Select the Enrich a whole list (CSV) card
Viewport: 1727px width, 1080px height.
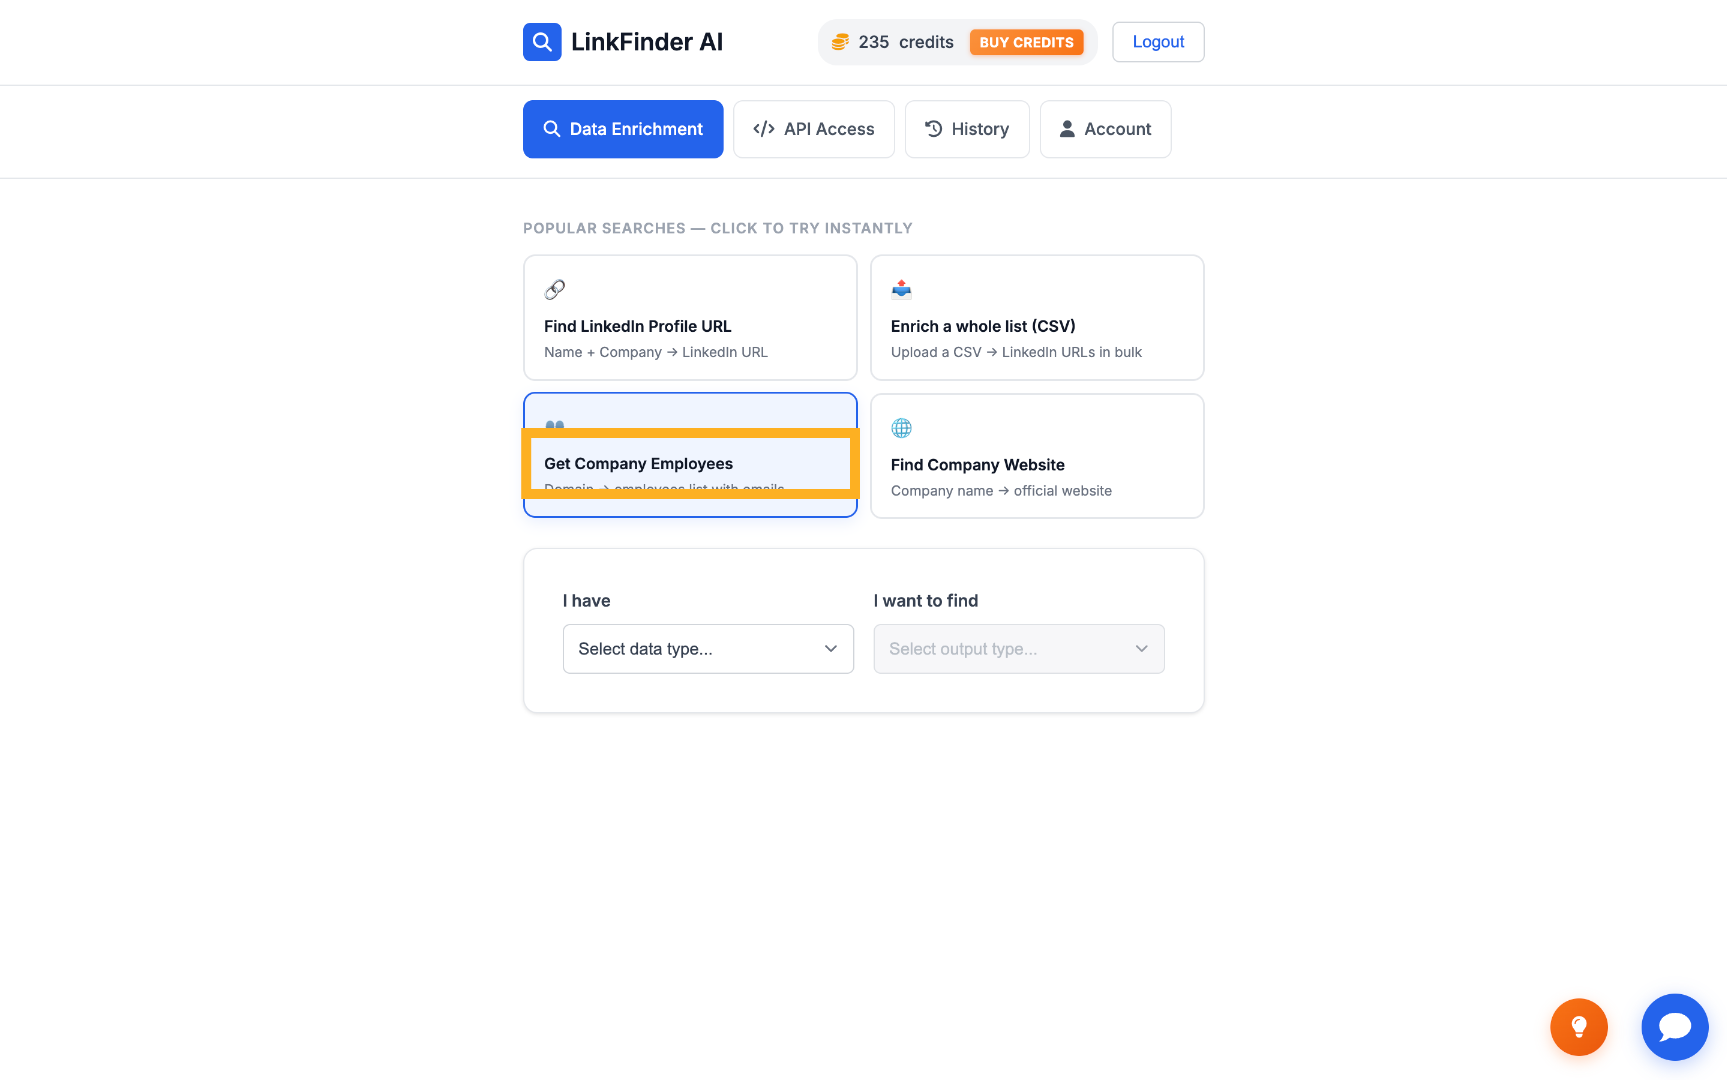[1037, 317]
